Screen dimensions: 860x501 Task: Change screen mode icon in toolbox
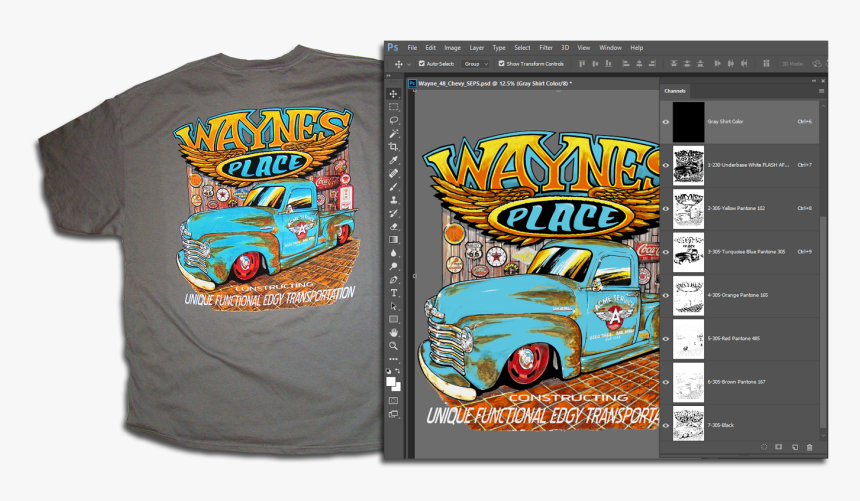tap(393, 414)
